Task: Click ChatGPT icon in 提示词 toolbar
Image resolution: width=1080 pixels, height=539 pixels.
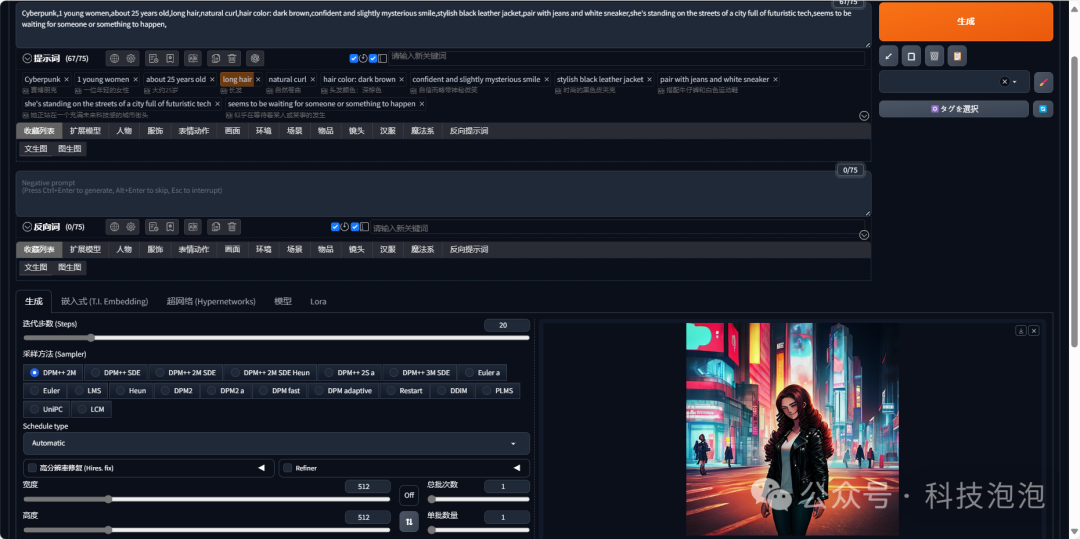Action: 255,59
